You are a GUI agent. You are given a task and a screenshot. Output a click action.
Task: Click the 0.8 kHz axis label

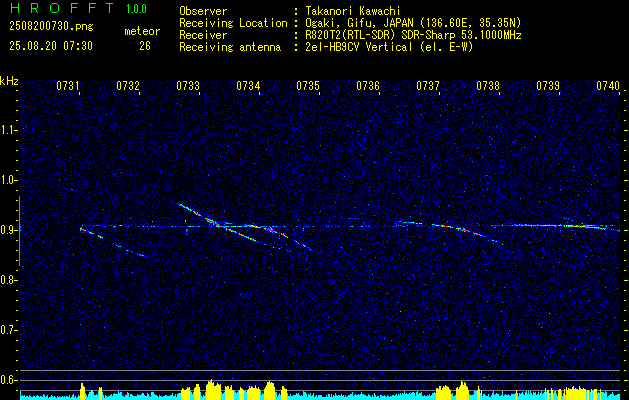tap(9, 280)
